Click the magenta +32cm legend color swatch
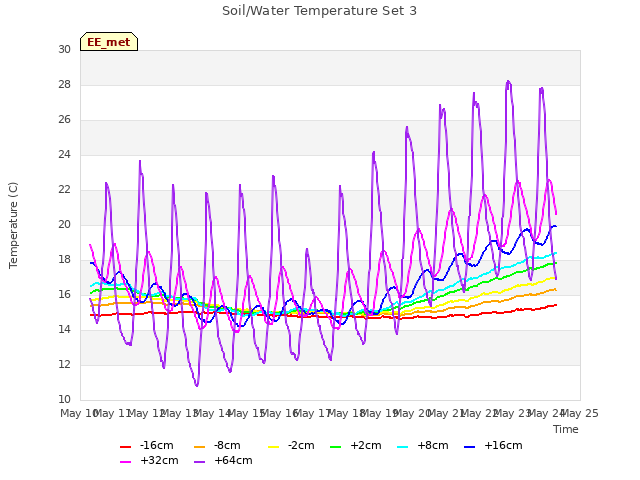This screenshot has width=640, height=480. [x=126, y=462]
